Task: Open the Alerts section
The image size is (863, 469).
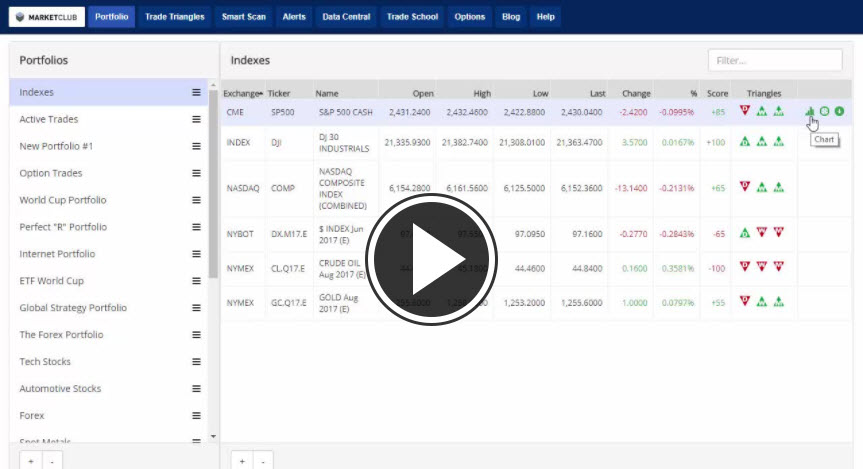Action: coord(294,17)
